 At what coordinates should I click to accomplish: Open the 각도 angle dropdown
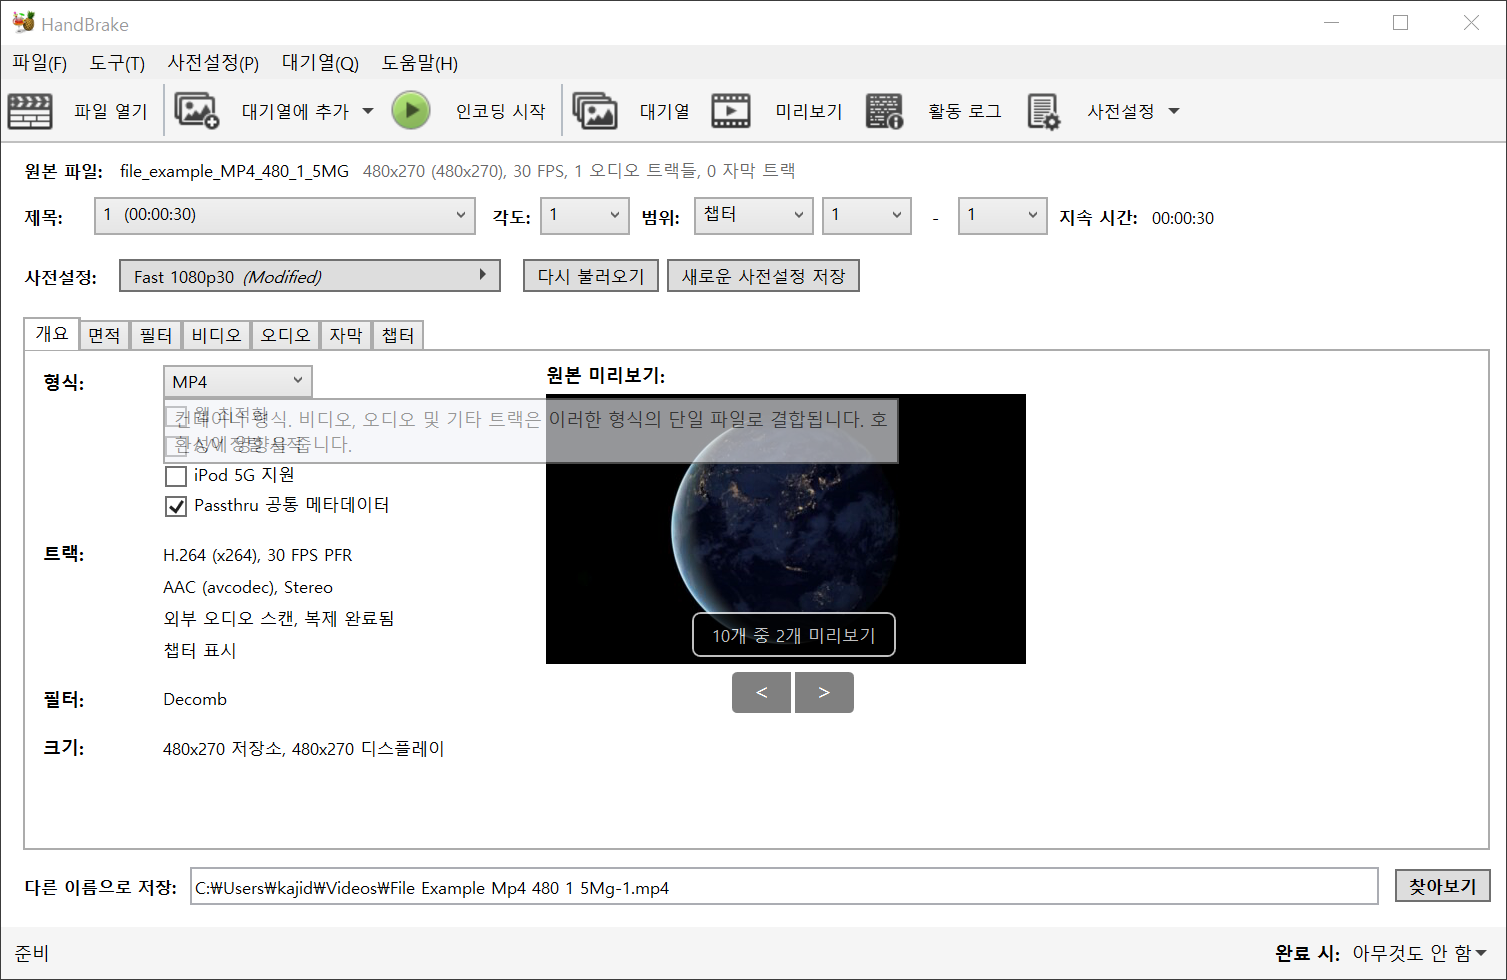(x=585, y=216)
